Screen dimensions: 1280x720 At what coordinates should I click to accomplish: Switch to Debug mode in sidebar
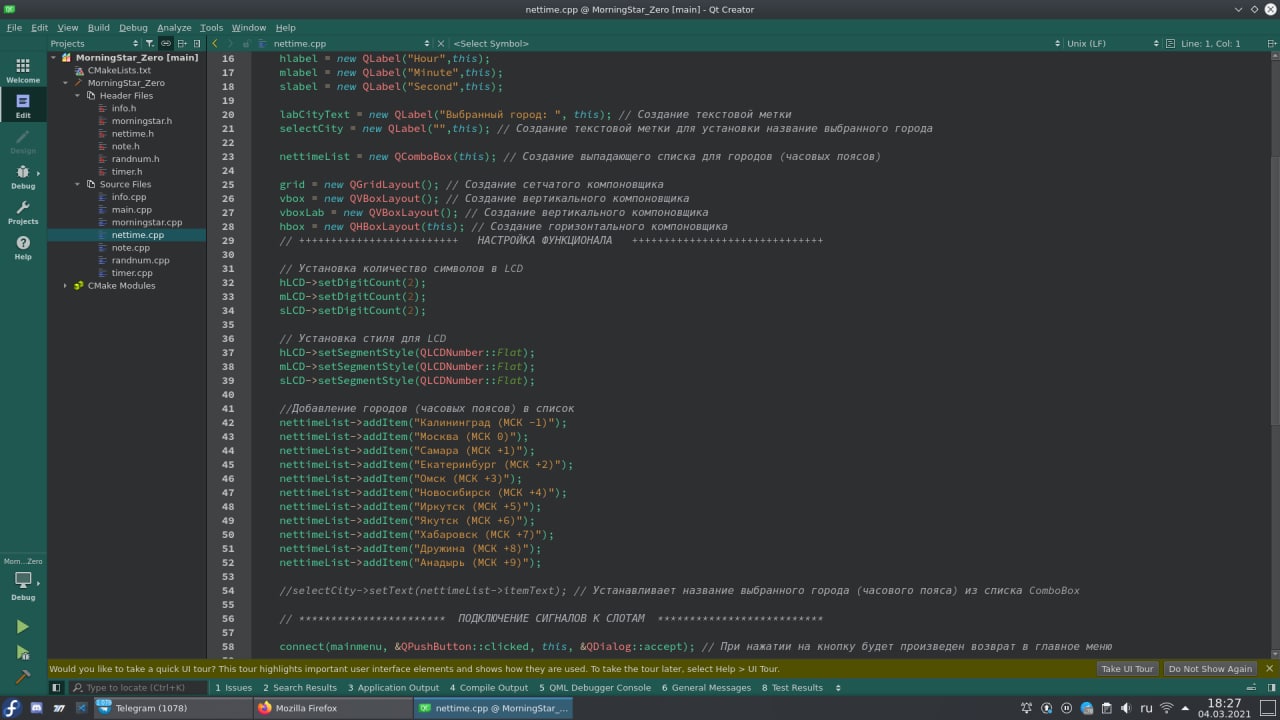pos(22,176)
